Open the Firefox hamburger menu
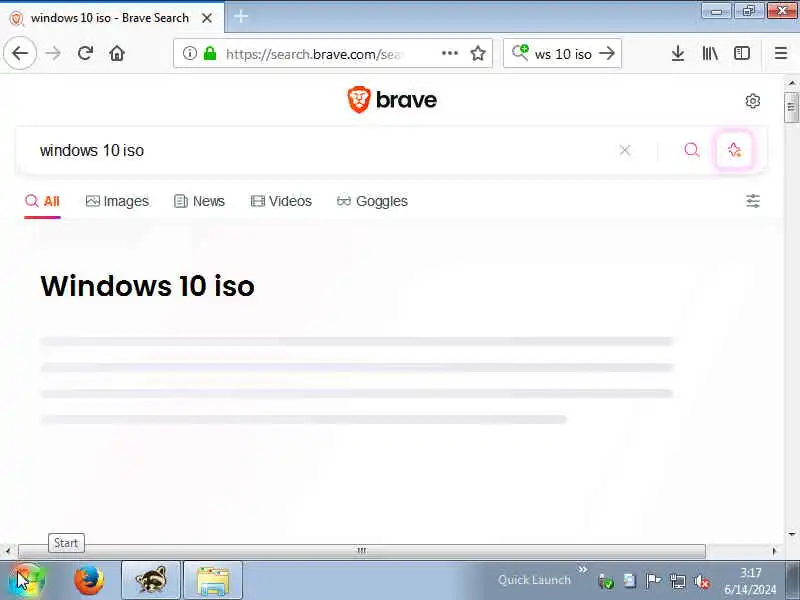800x600 pixels. click(781, 53)
